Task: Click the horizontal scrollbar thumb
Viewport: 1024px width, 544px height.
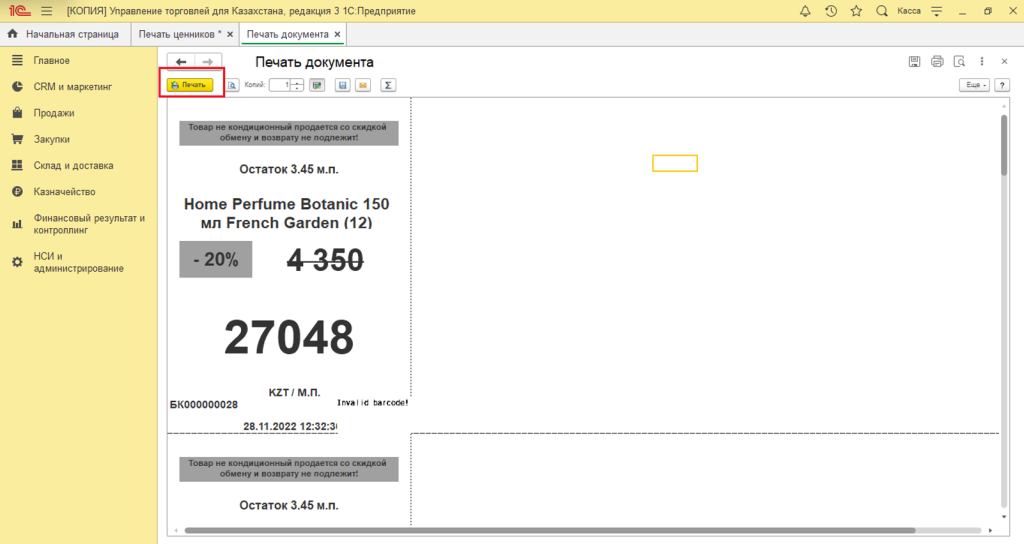Action: [x=550, y=530]
